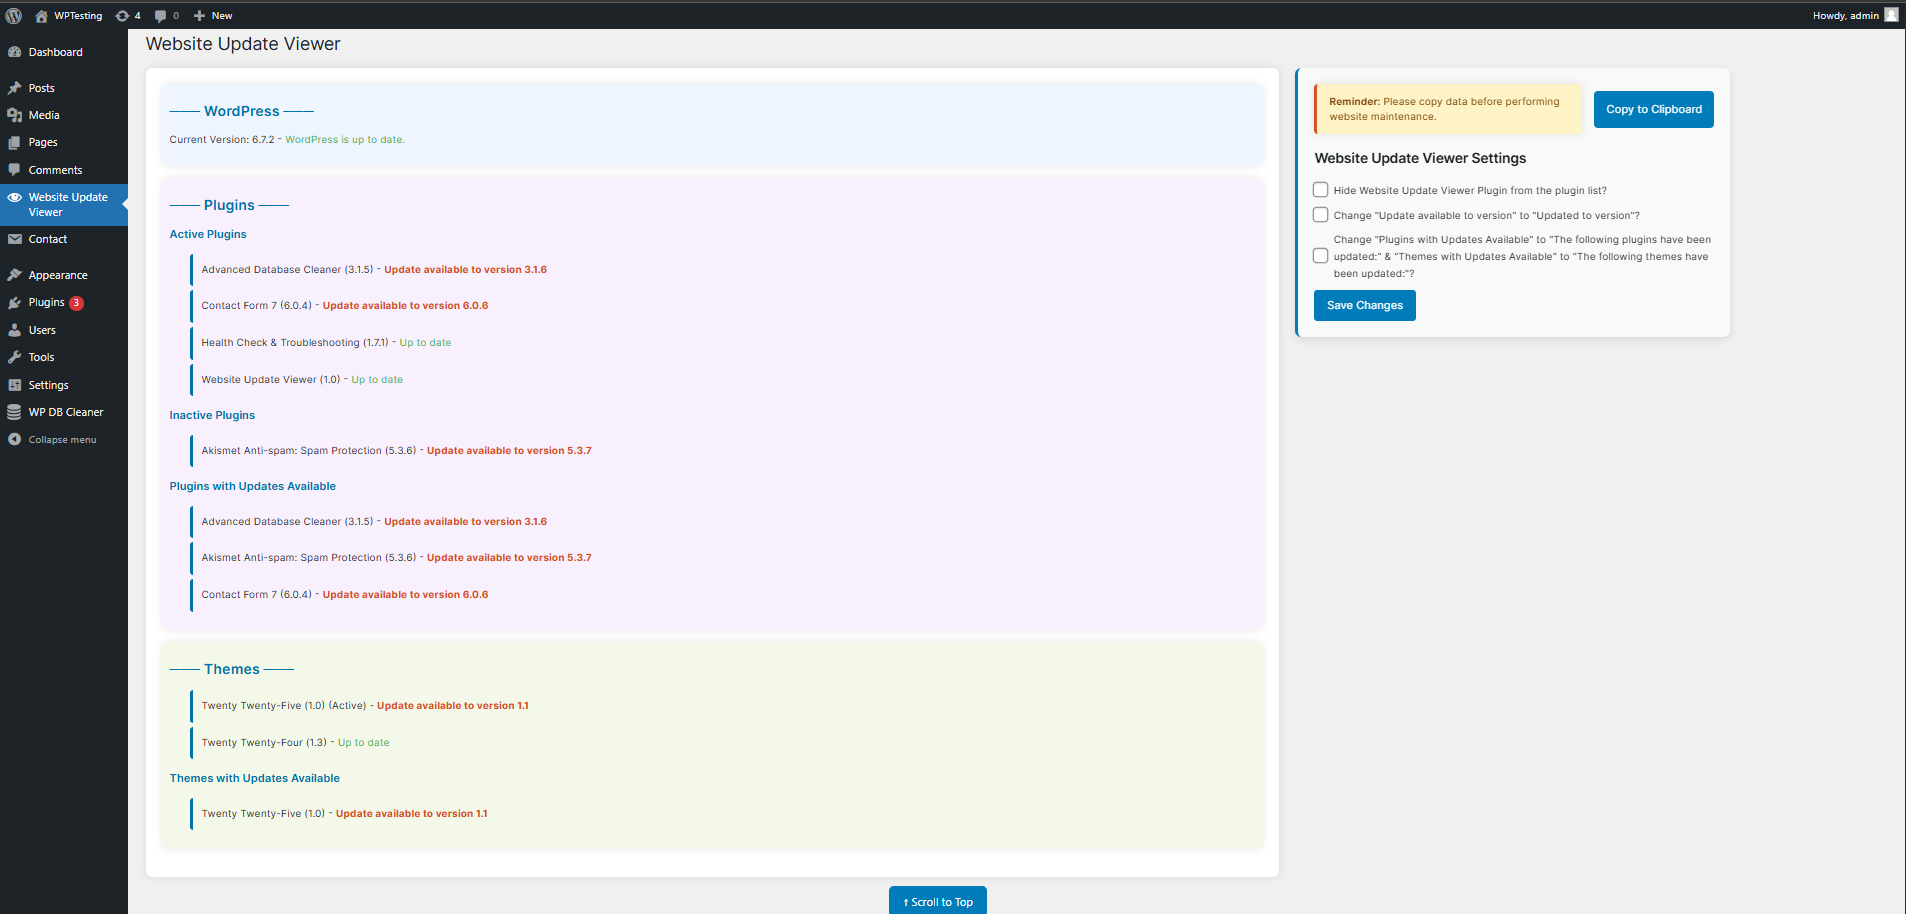Click the WordPress logo in admin bar

pyautogui.click(x=14, y=16)
